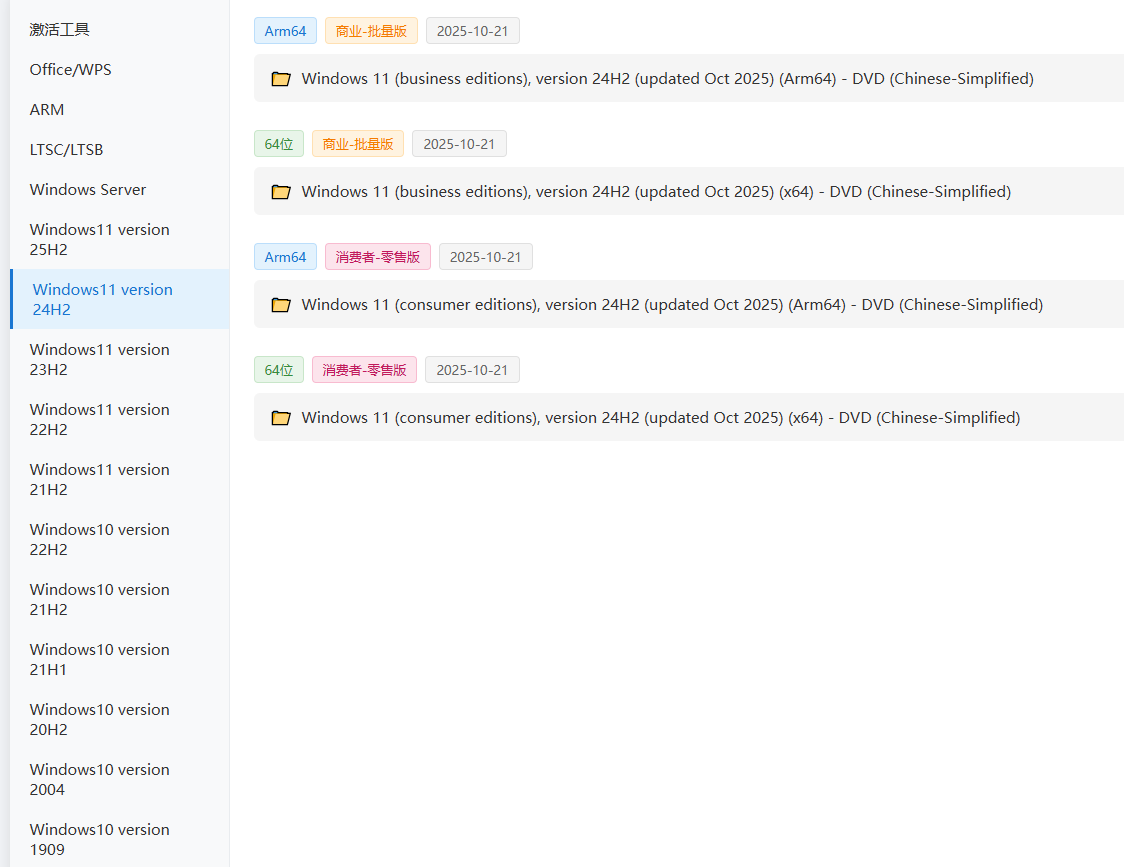This screenshot has height=867, width=1124.
Task: Click the first blue Arm64 tag
Action: (x=285, y=31)
